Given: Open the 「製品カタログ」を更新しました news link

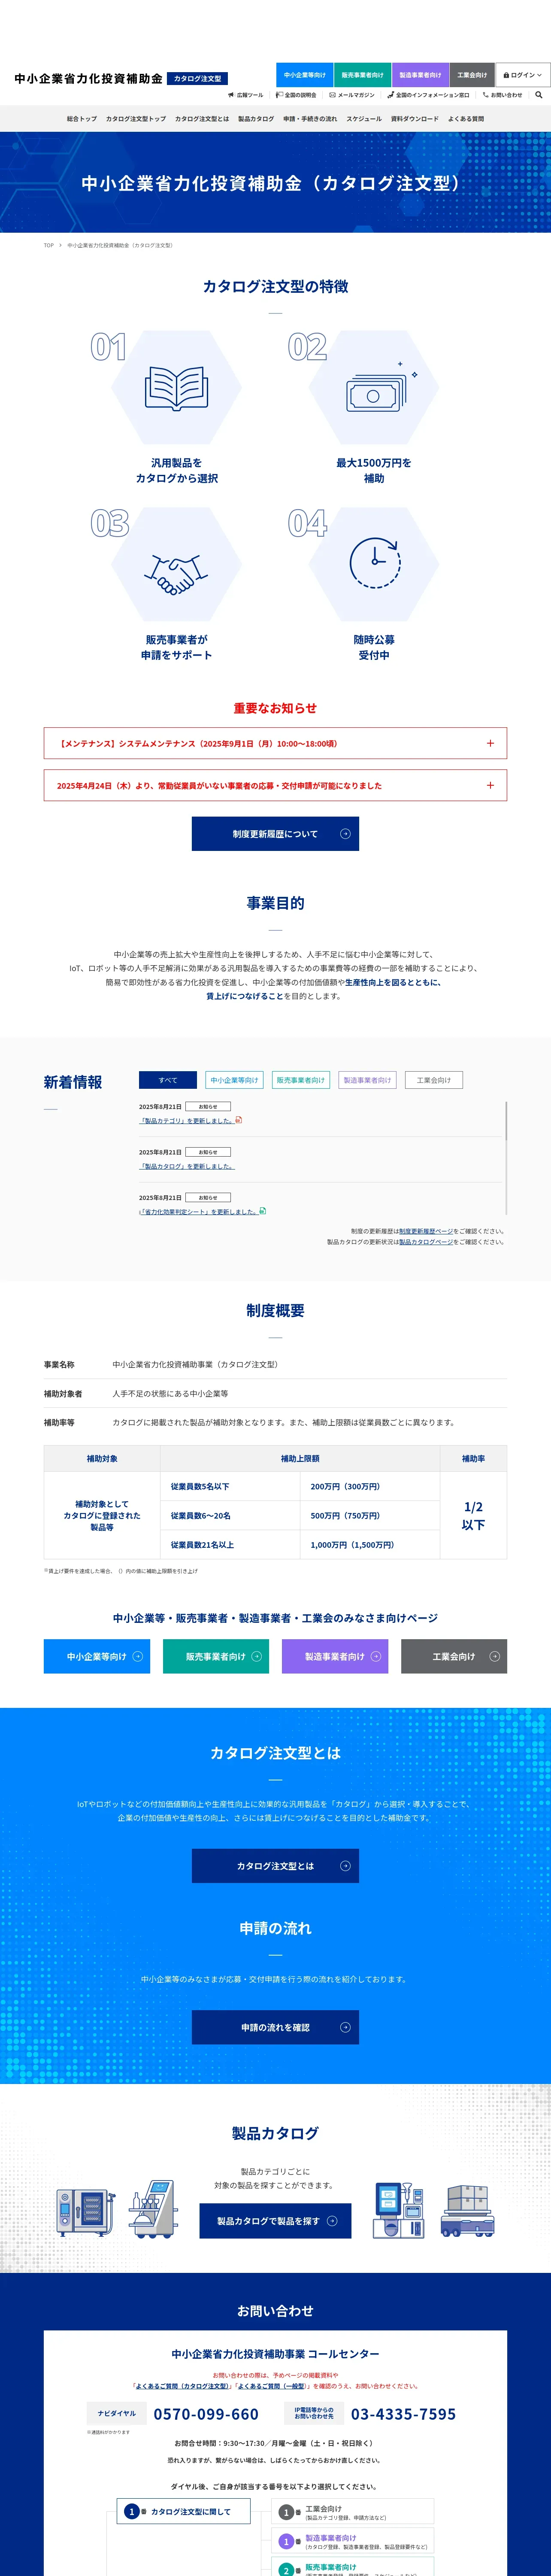Looking at the screenshot, I should (187, 1166).
